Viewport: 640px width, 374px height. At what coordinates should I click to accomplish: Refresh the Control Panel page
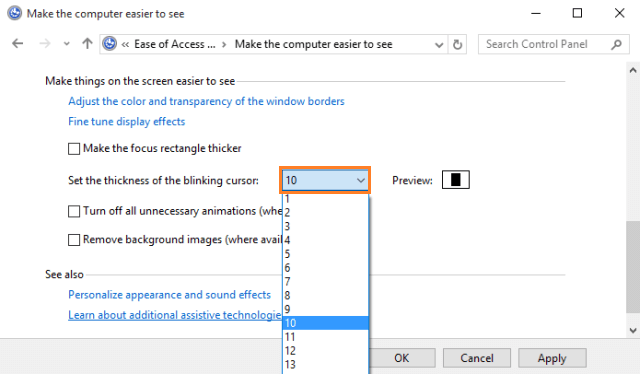point(458,44)
